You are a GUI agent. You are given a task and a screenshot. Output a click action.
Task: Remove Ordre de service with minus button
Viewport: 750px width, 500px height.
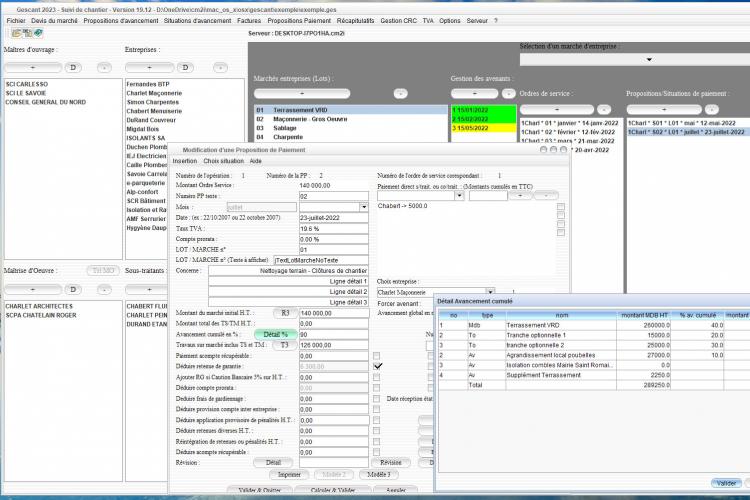pyautogui.click(x=605, y=110)
